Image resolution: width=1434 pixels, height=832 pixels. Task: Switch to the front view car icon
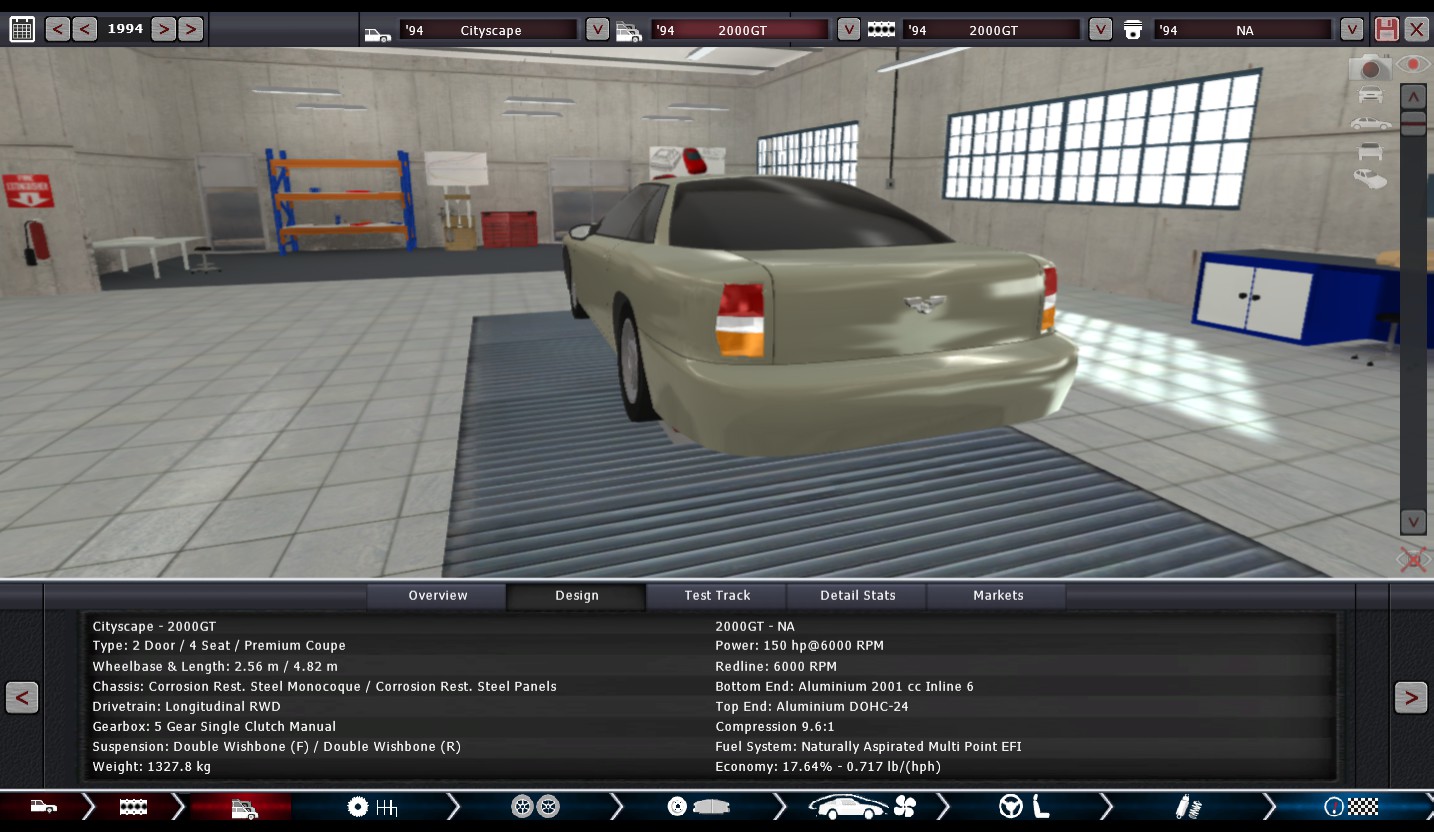(x=1370, y=95)
